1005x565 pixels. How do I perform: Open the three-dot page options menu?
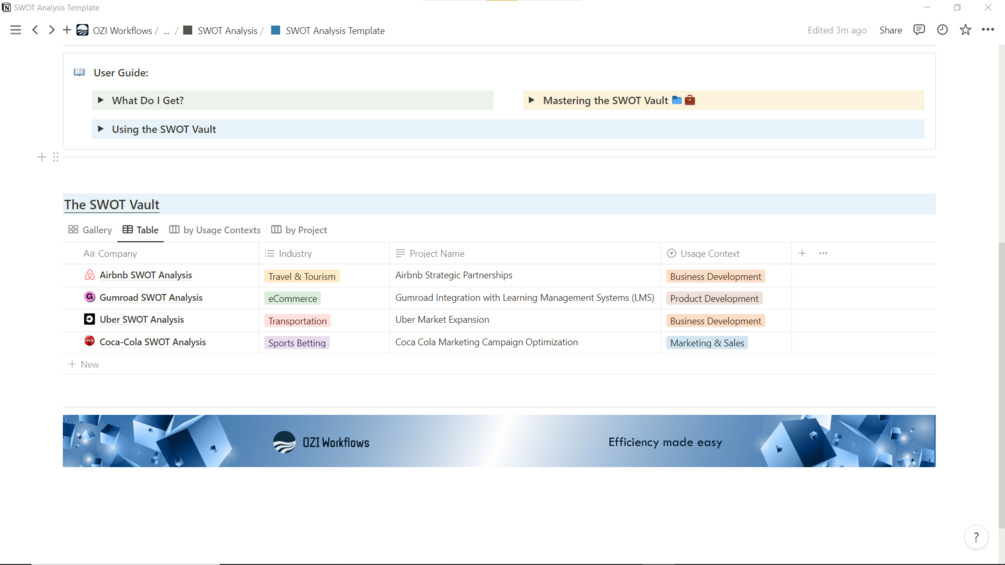988,30
